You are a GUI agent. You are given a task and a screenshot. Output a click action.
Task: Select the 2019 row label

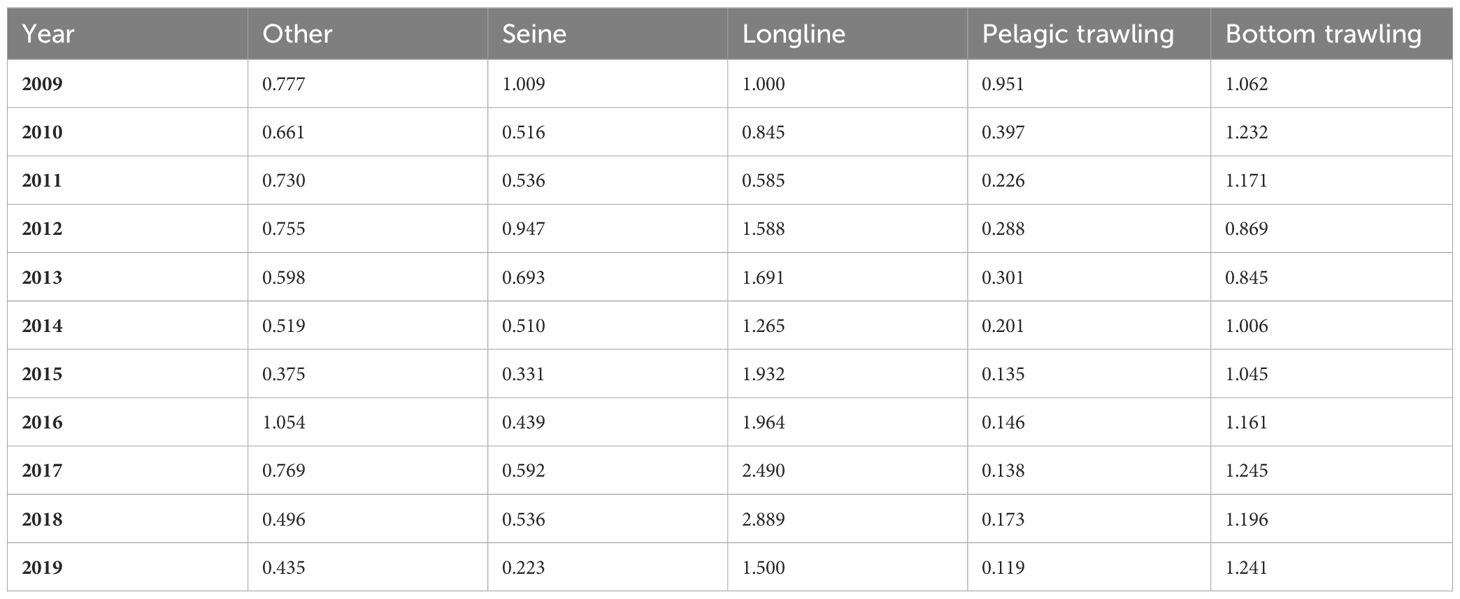pos(42,568)
